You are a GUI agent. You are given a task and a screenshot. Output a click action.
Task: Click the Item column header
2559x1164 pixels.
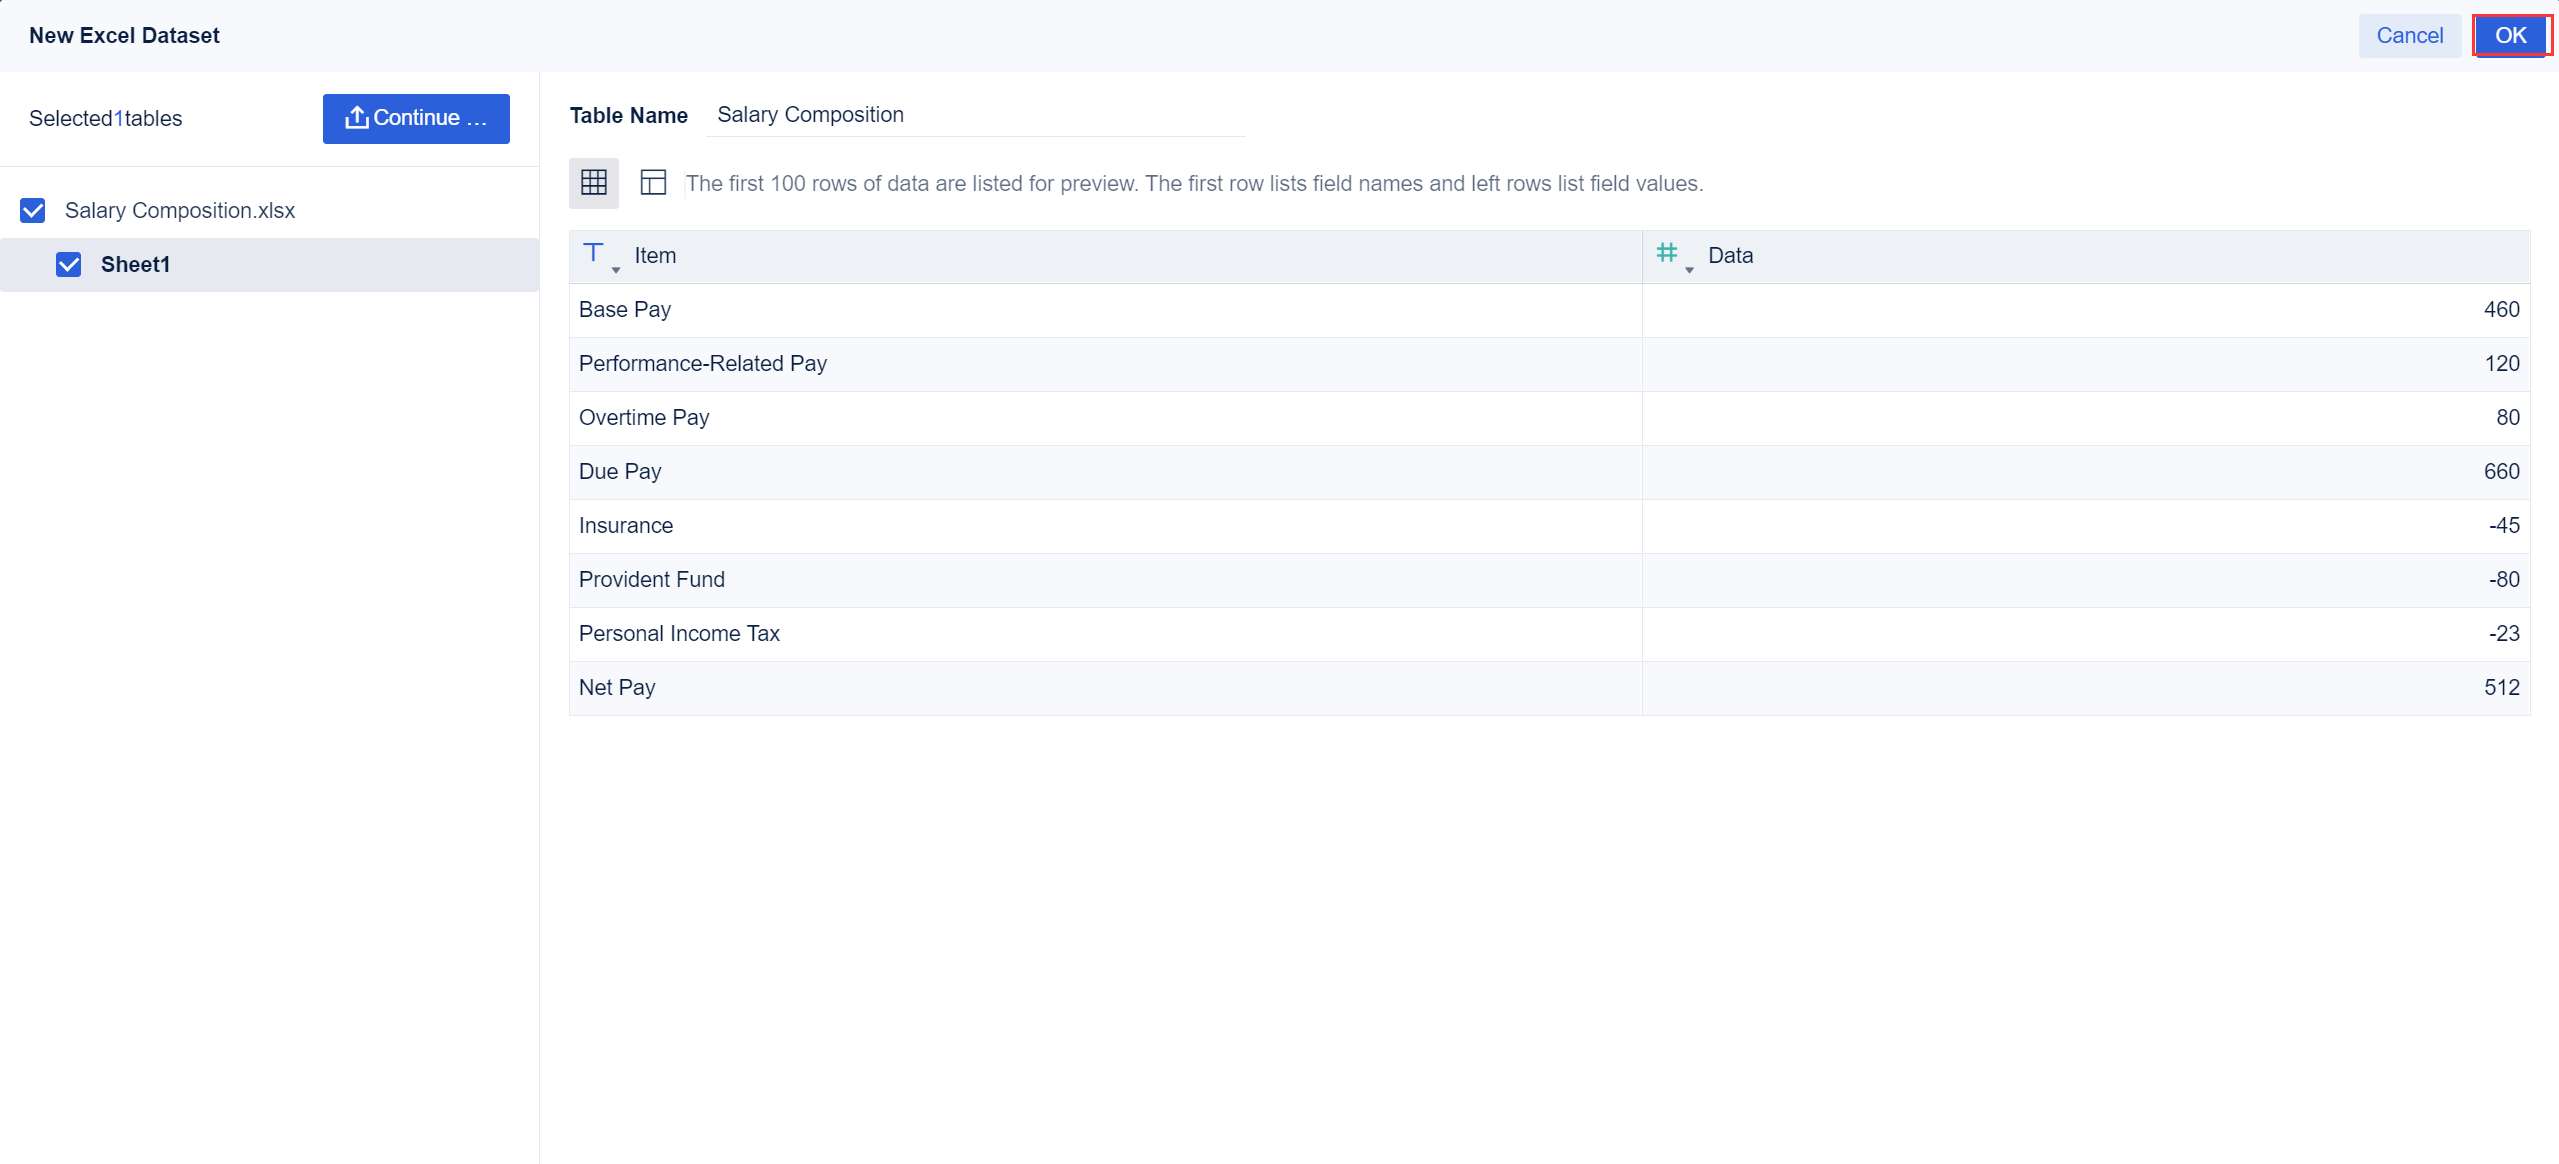655,255
